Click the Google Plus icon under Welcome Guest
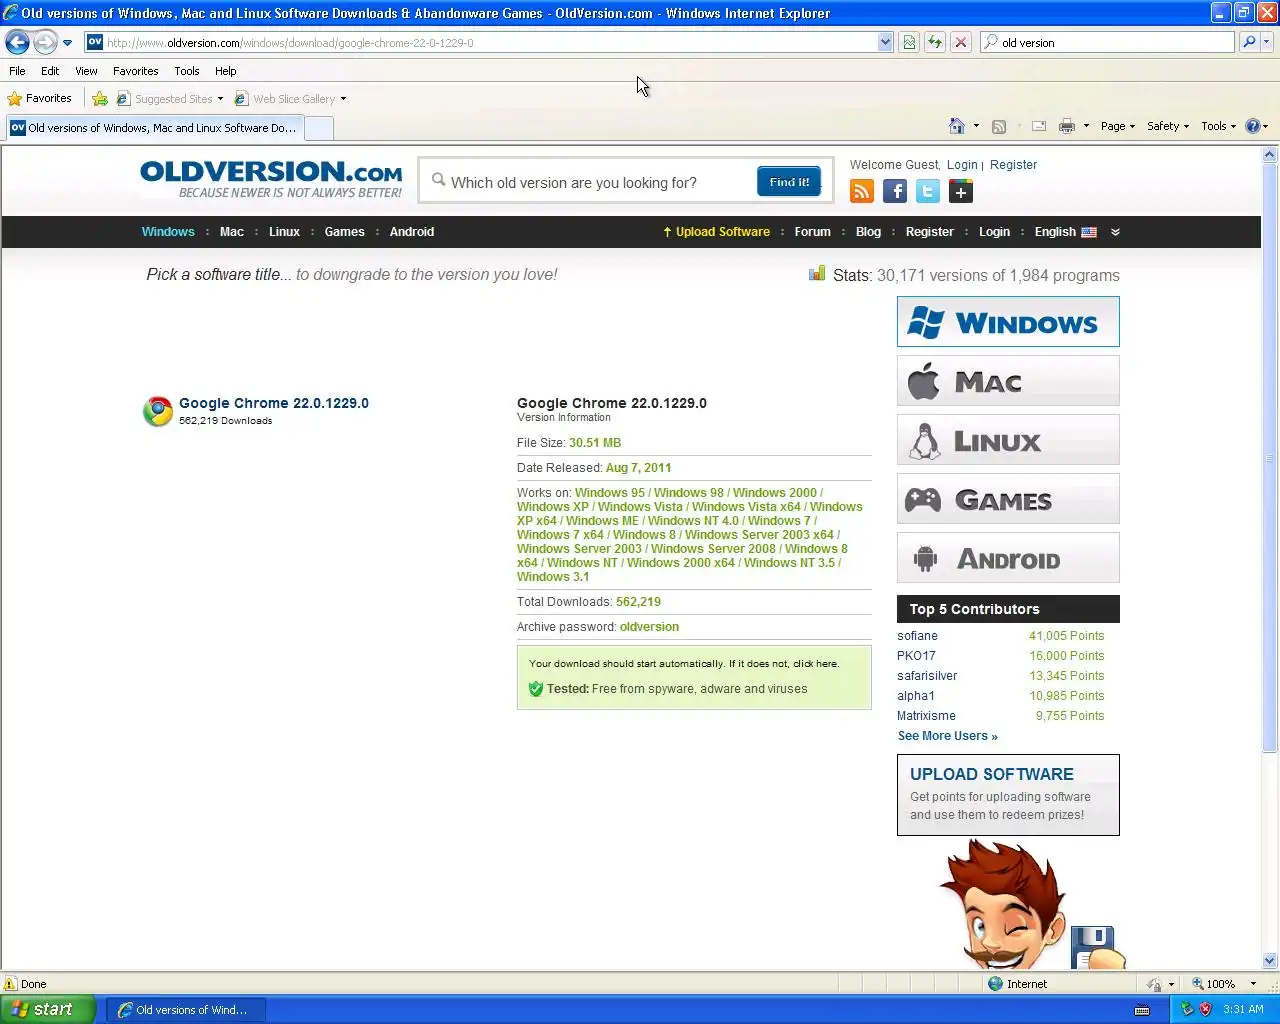This screenshot has width=1280, height=1024. click(961, 191)
